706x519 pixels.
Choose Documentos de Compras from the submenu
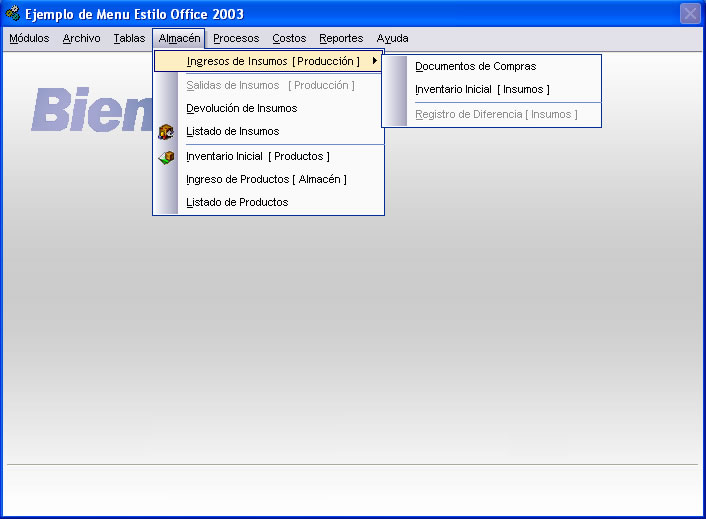pyautogui.click(x=475, y=66)
